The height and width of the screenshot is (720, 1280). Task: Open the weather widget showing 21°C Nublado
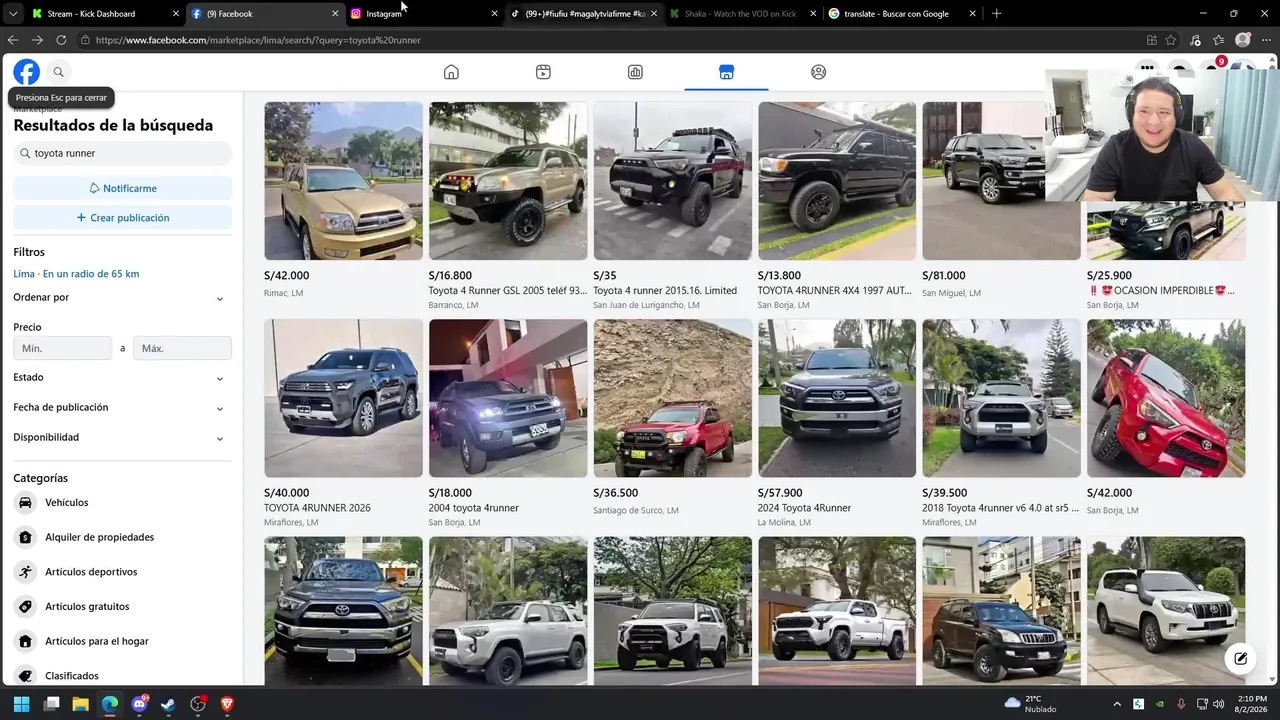pos(1030,704)
